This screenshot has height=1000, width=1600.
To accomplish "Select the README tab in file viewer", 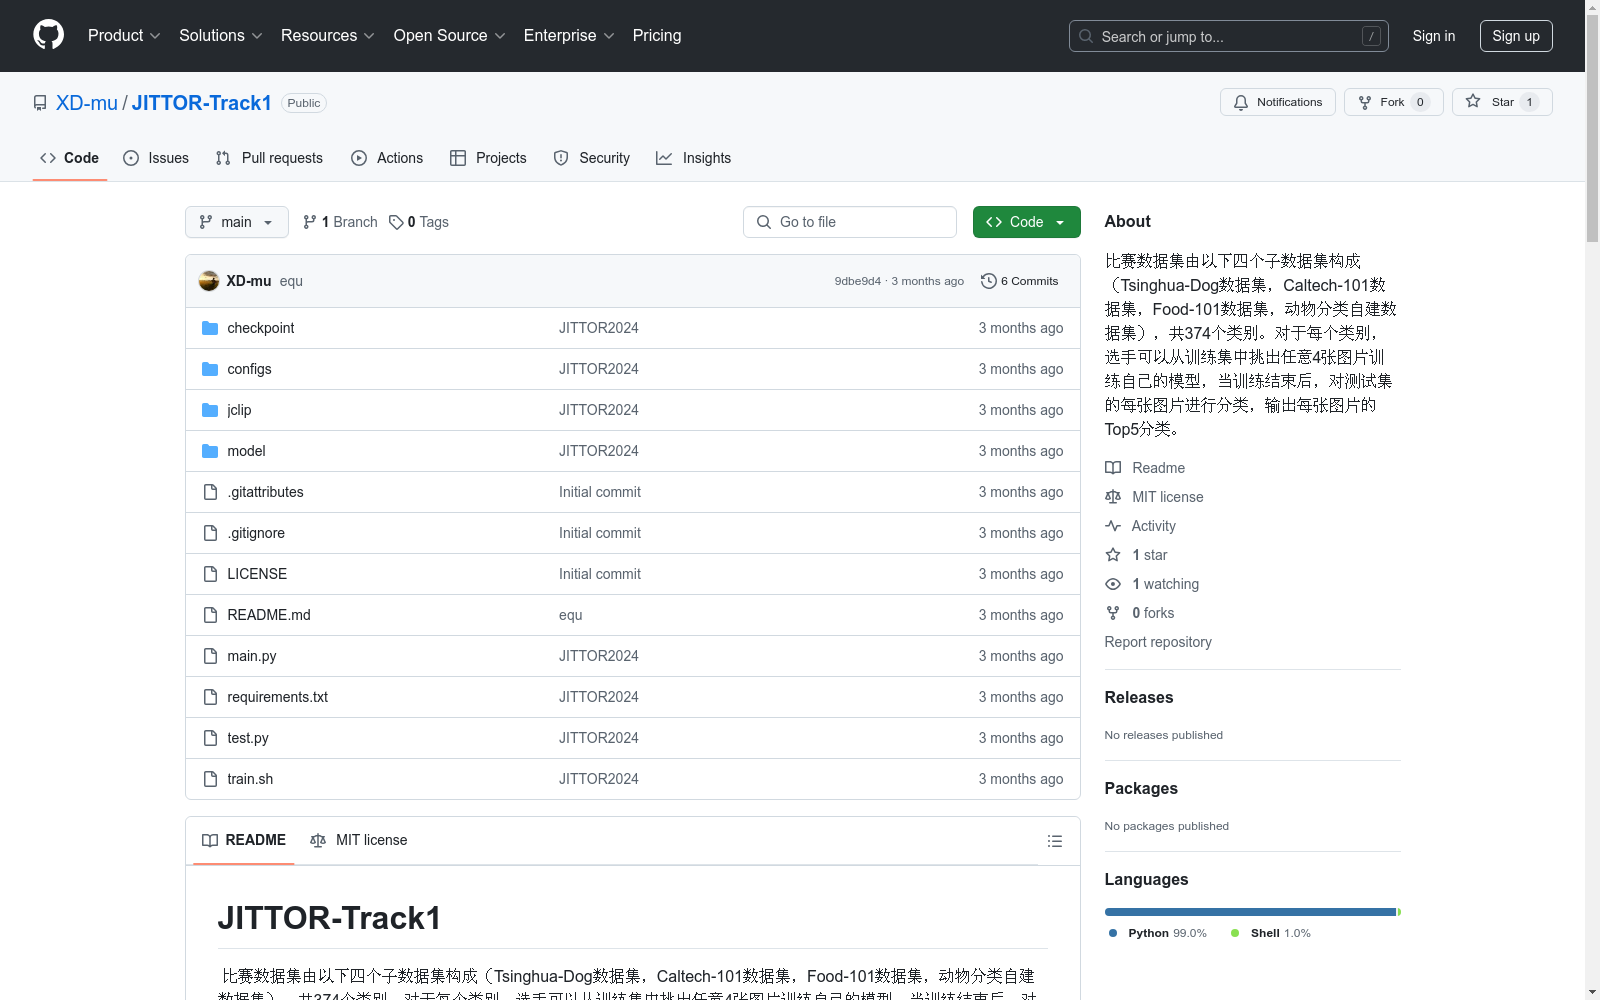I will [244, 840].
